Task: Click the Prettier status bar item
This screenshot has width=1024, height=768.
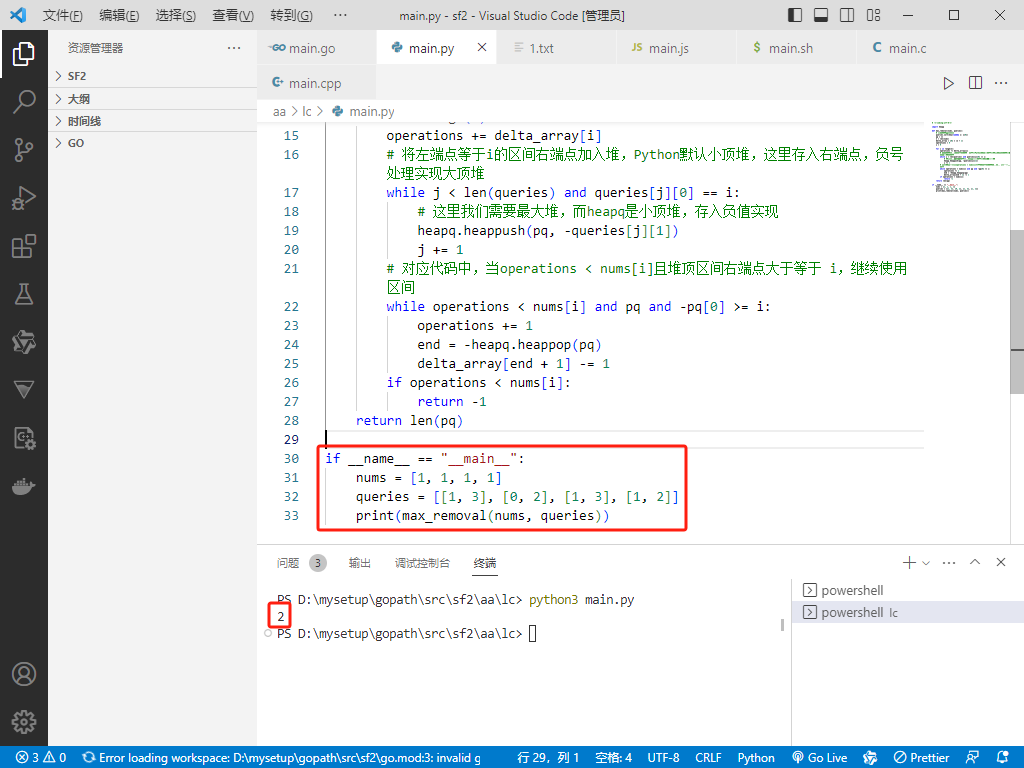Action: pos(921,758)
